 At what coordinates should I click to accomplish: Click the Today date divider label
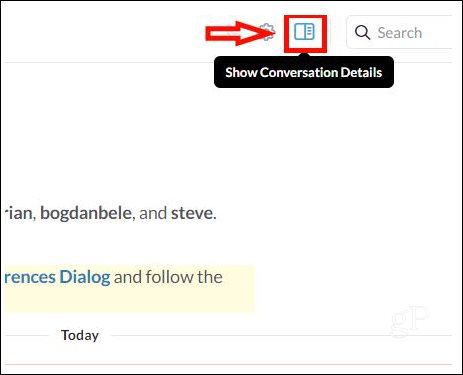[80, 335]
